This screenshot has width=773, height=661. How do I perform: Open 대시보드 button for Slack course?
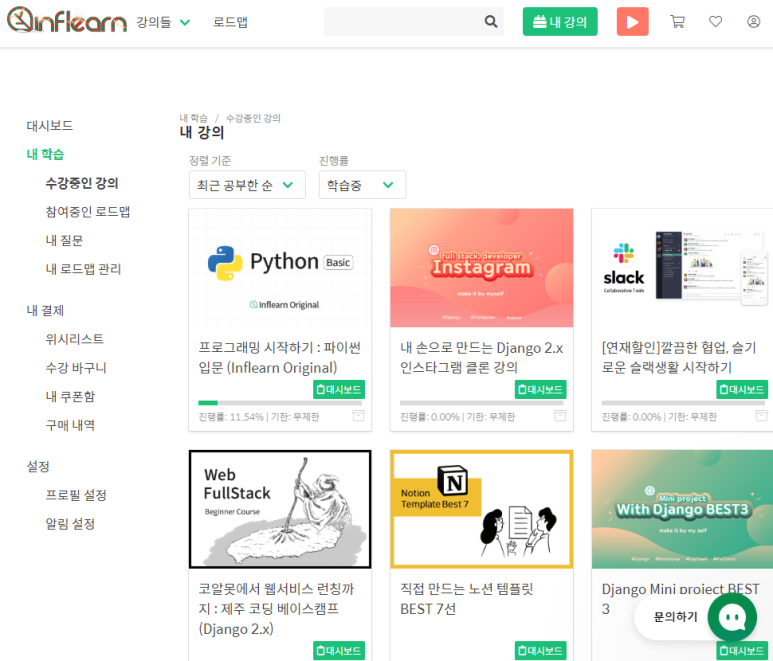click(742, 389)
